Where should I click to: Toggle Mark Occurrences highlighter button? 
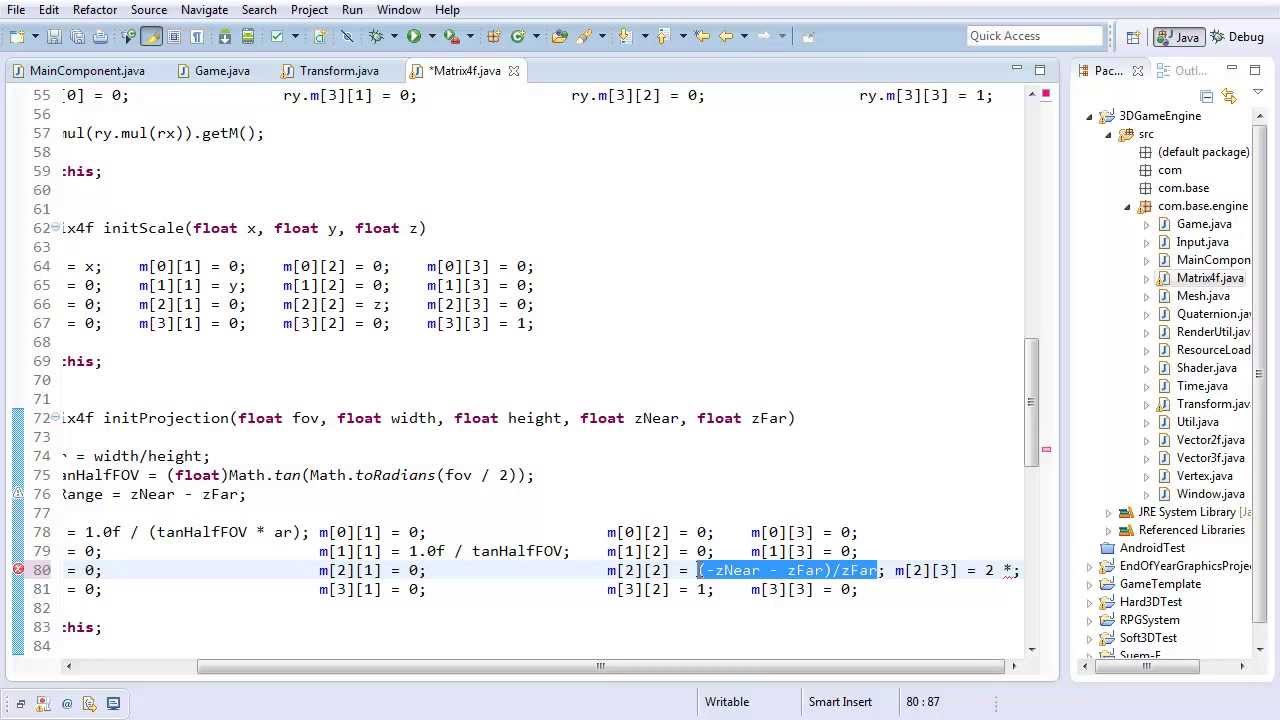(x=151, y=36)
